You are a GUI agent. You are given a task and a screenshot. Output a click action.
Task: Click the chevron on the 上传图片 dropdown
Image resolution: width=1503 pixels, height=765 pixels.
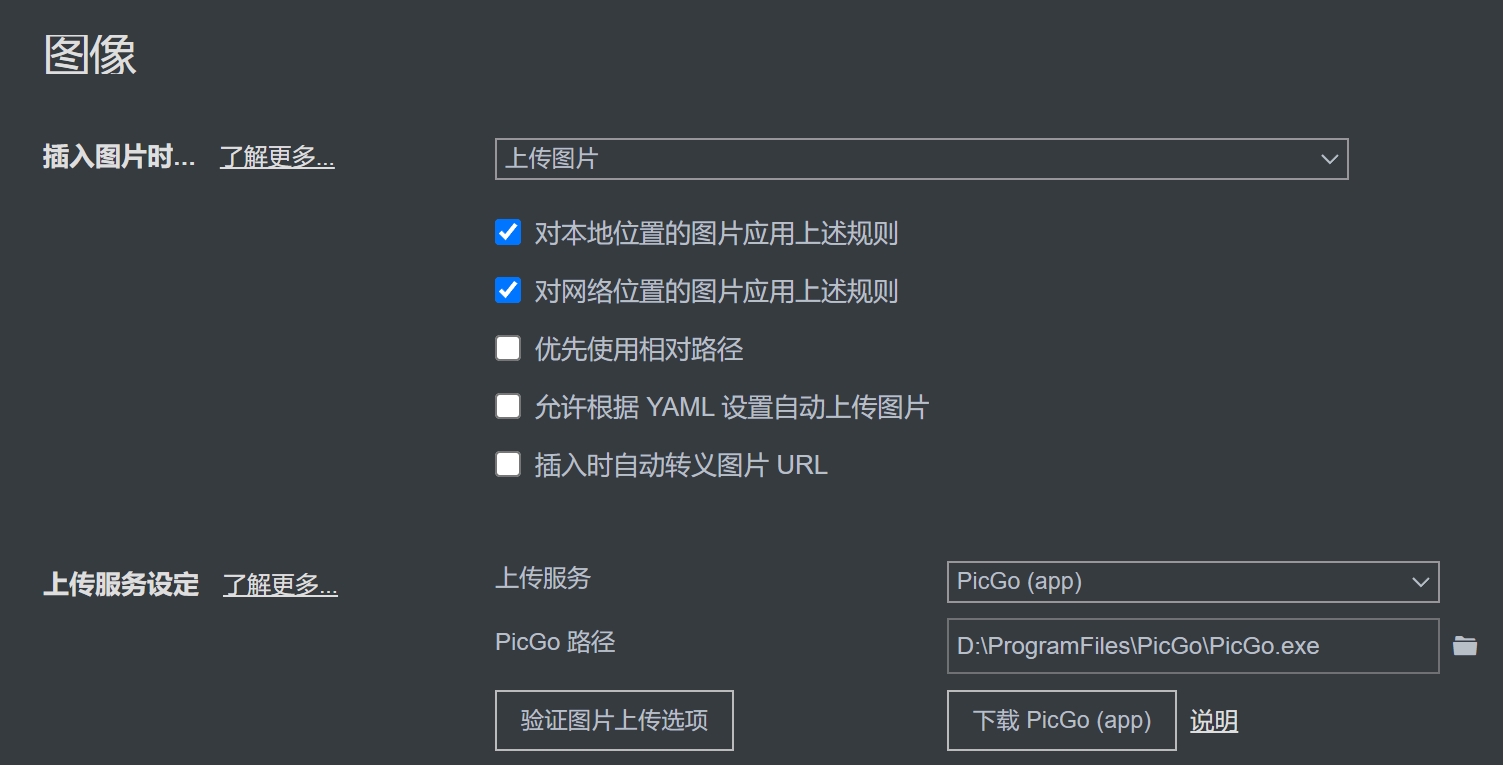point(1328,158)
